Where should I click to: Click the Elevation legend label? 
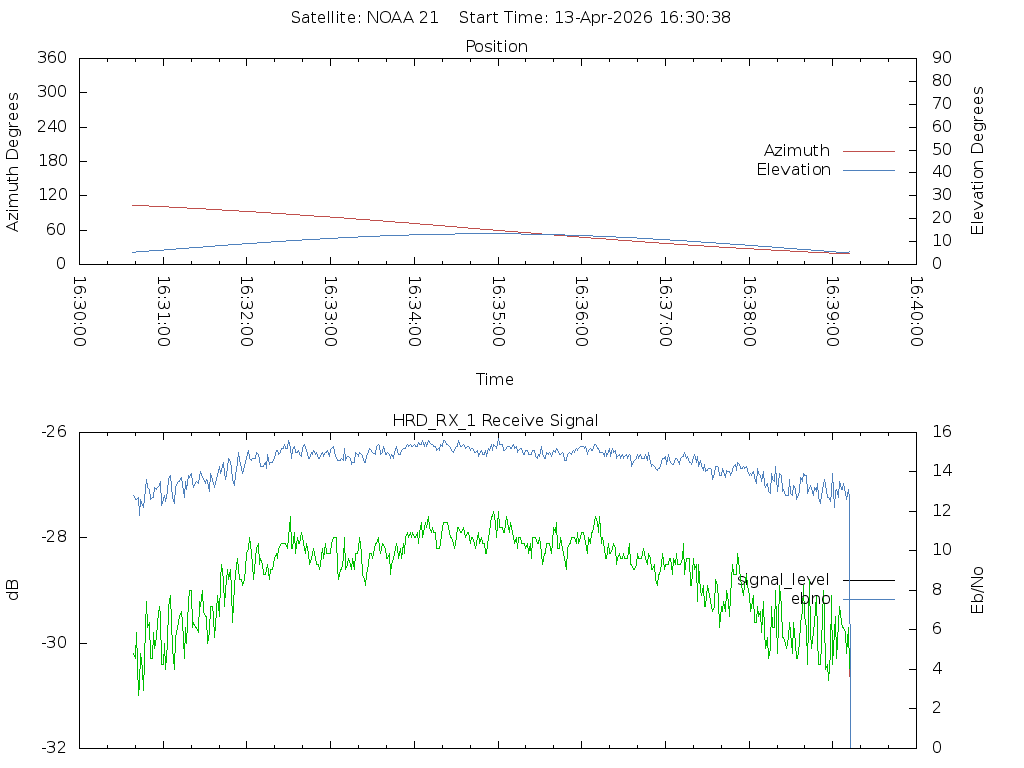pos(793,170)
